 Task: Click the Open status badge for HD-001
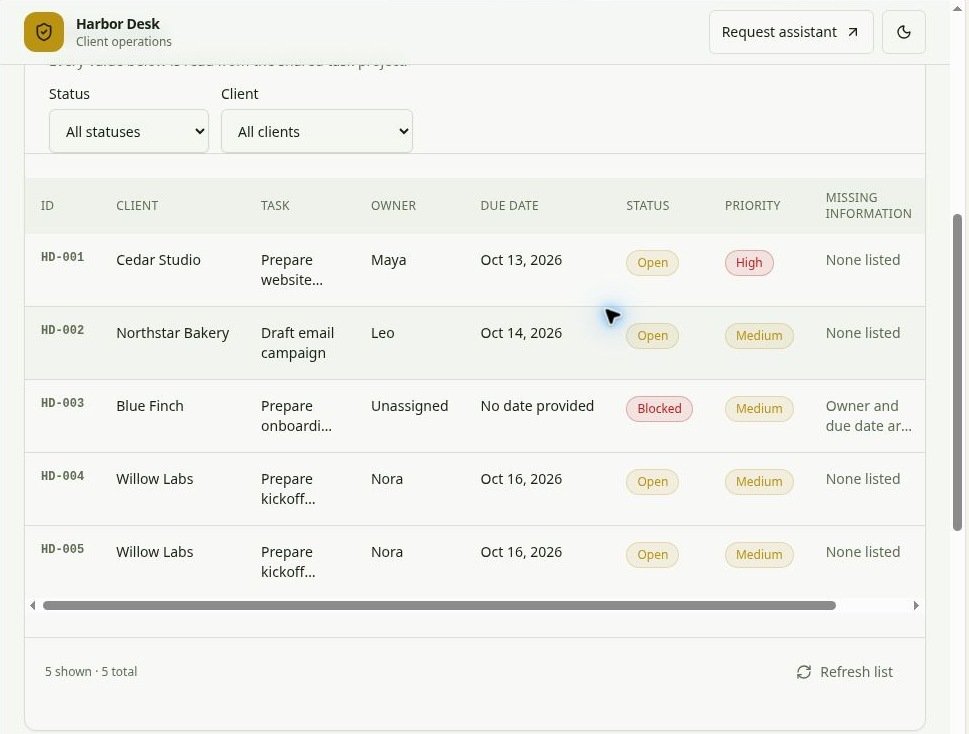coord(652,263)
